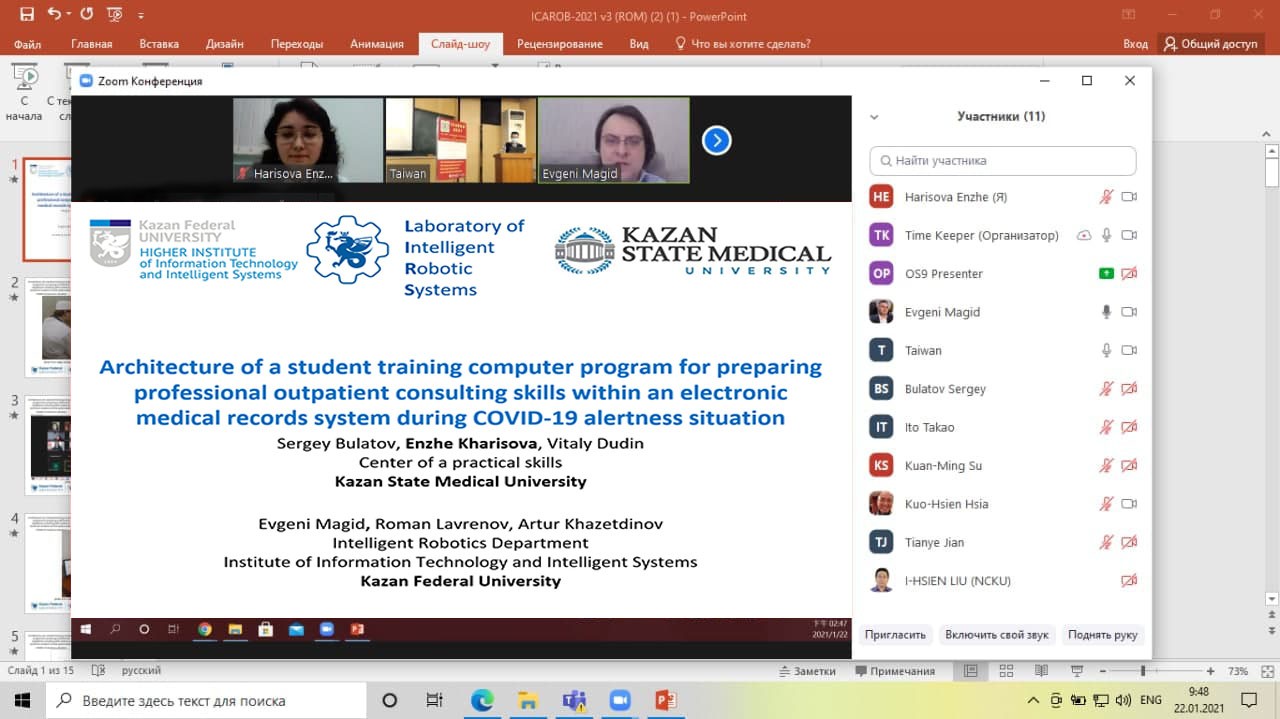
Task: Click the PowerPoint zoom slider handle
Action: (x=1143, y=671)
